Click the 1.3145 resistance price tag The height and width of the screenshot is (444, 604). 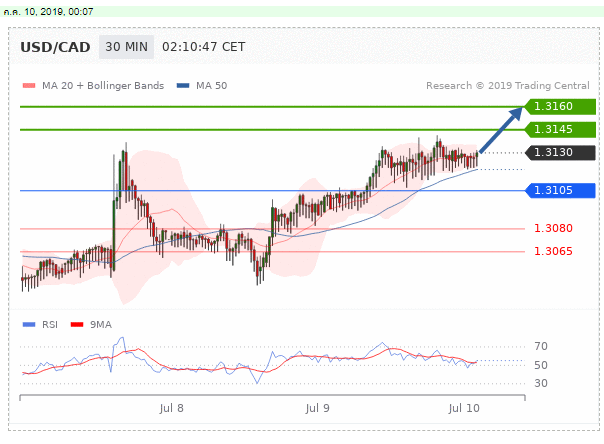pyautogui.click(x=560, y=129)
